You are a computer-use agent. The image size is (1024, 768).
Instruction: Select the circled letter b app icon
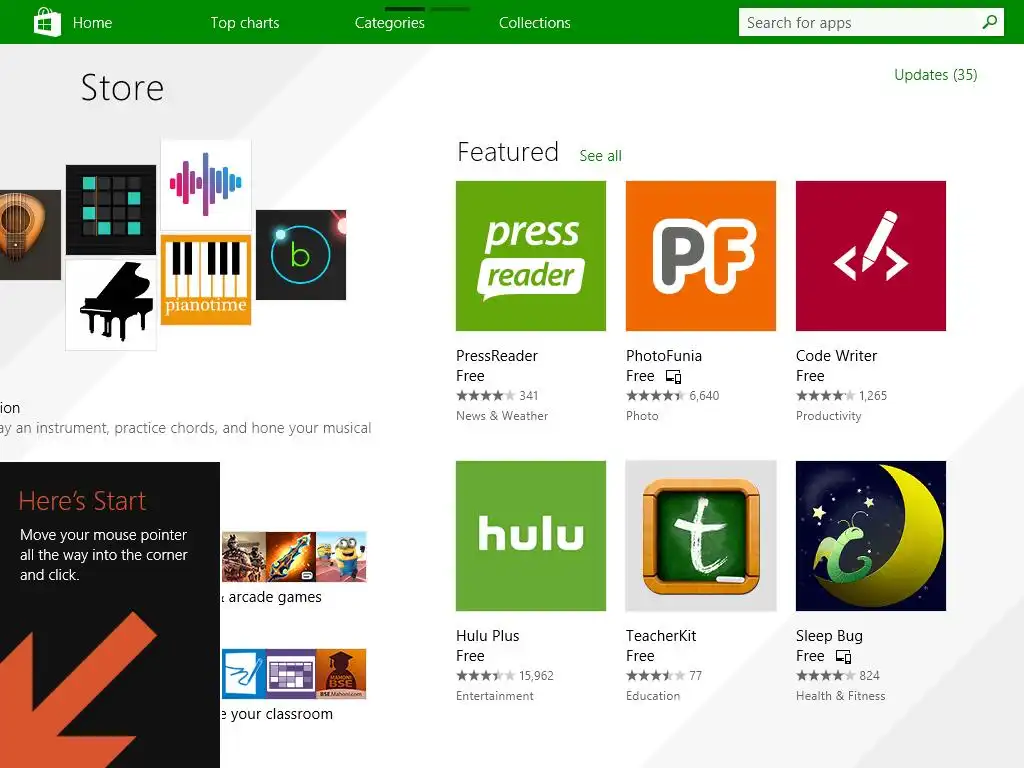[x=300, y=255]
